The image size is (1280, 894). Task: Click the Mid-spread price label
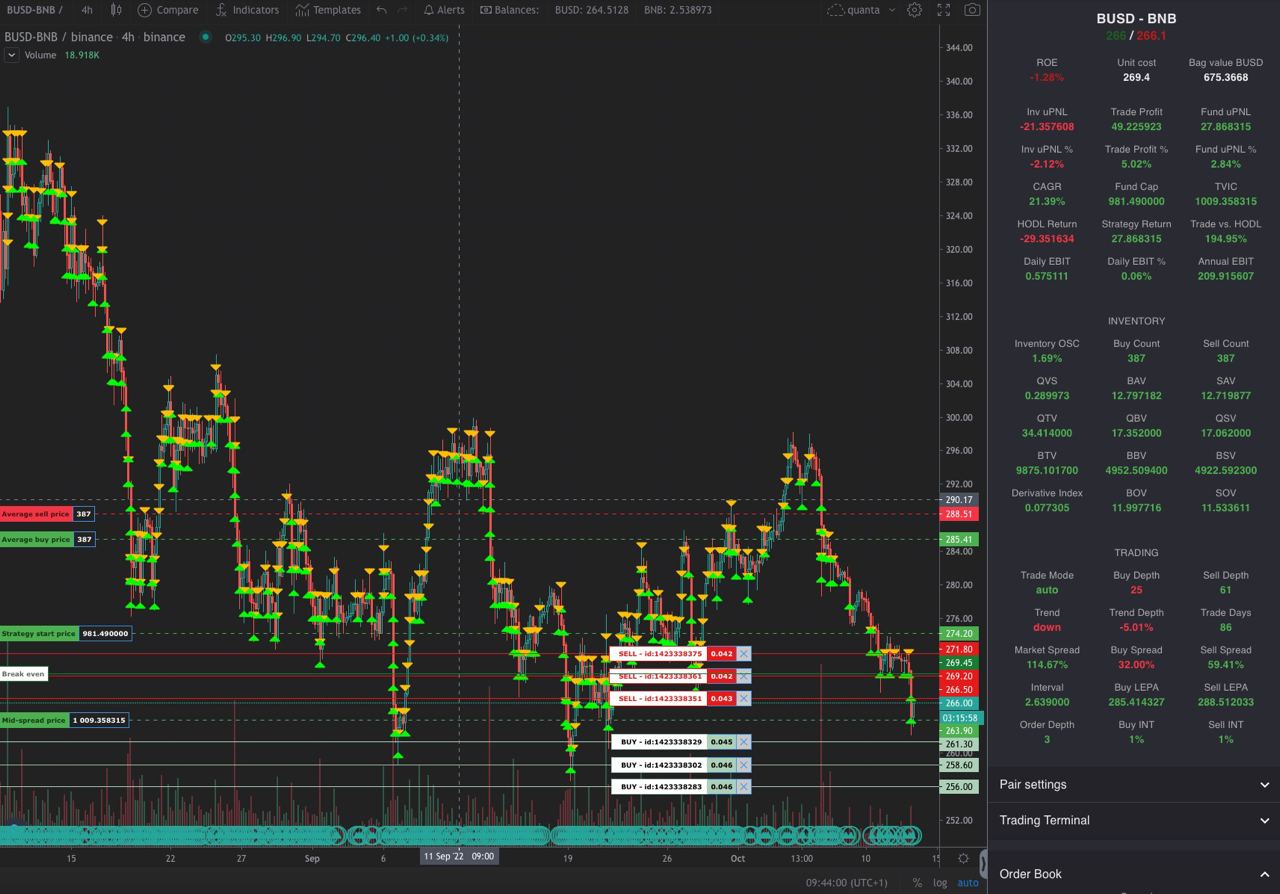(35, 720)
